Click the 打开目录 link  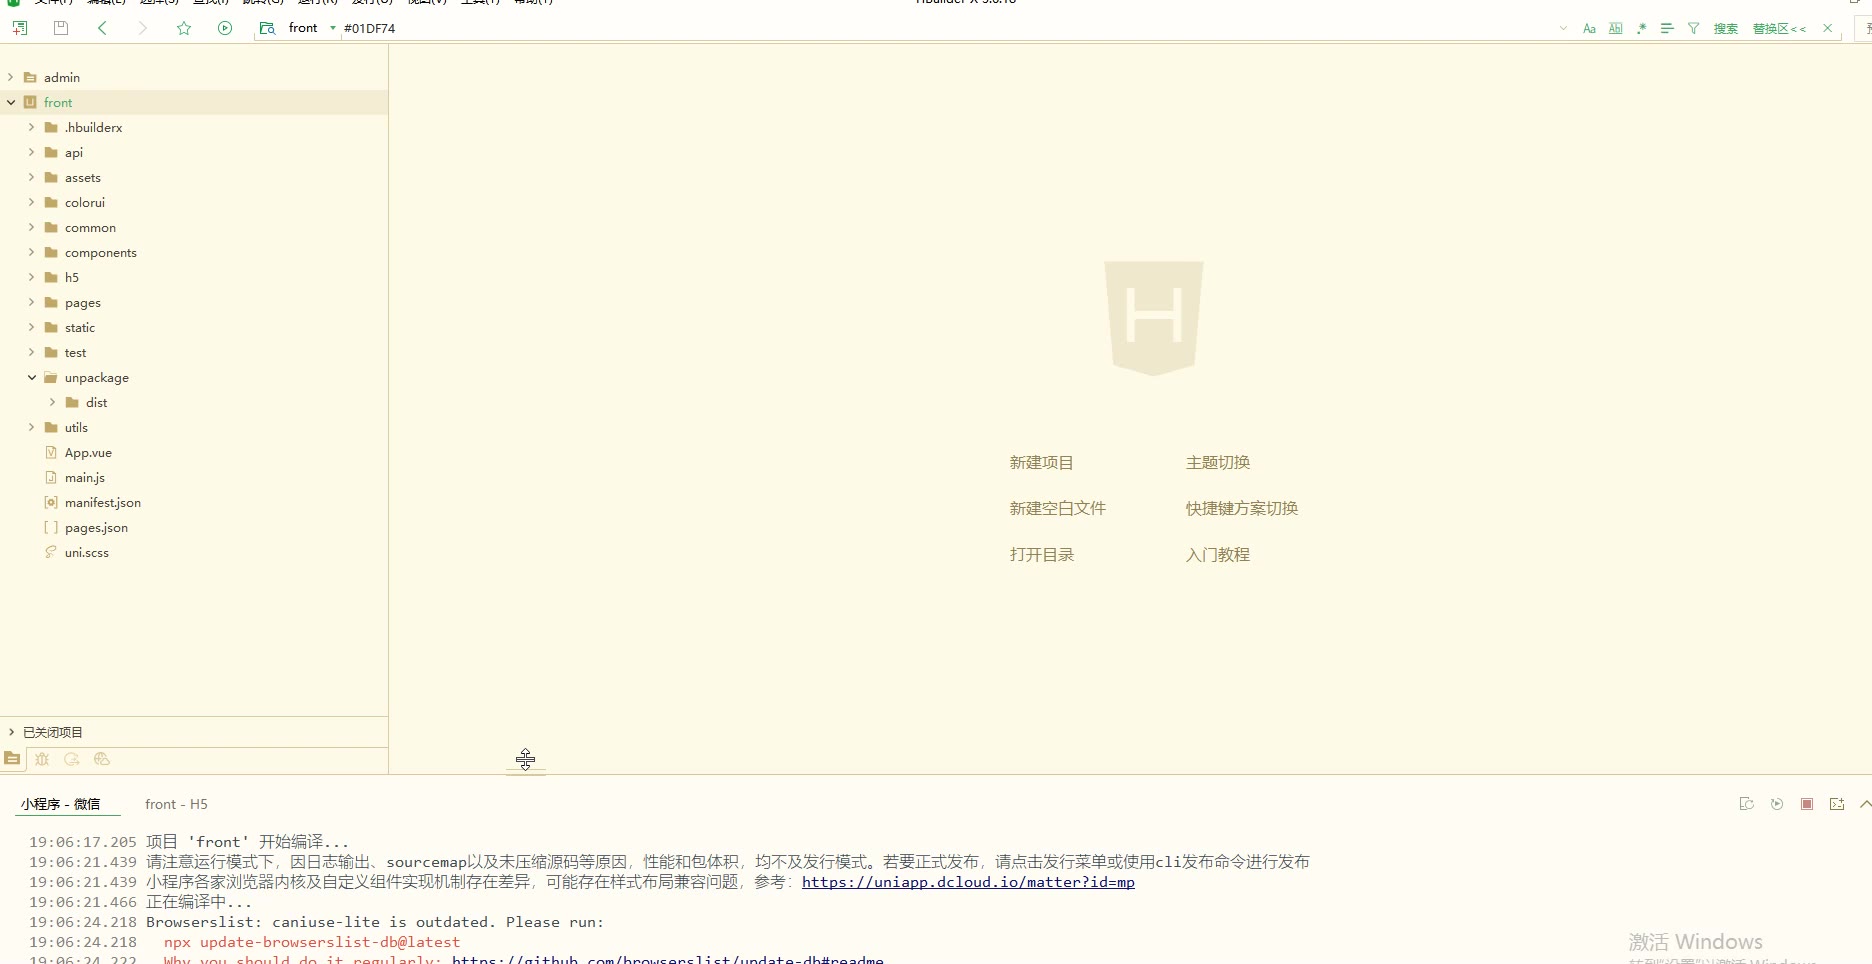pyautogui.click(x=1041, y=554)
